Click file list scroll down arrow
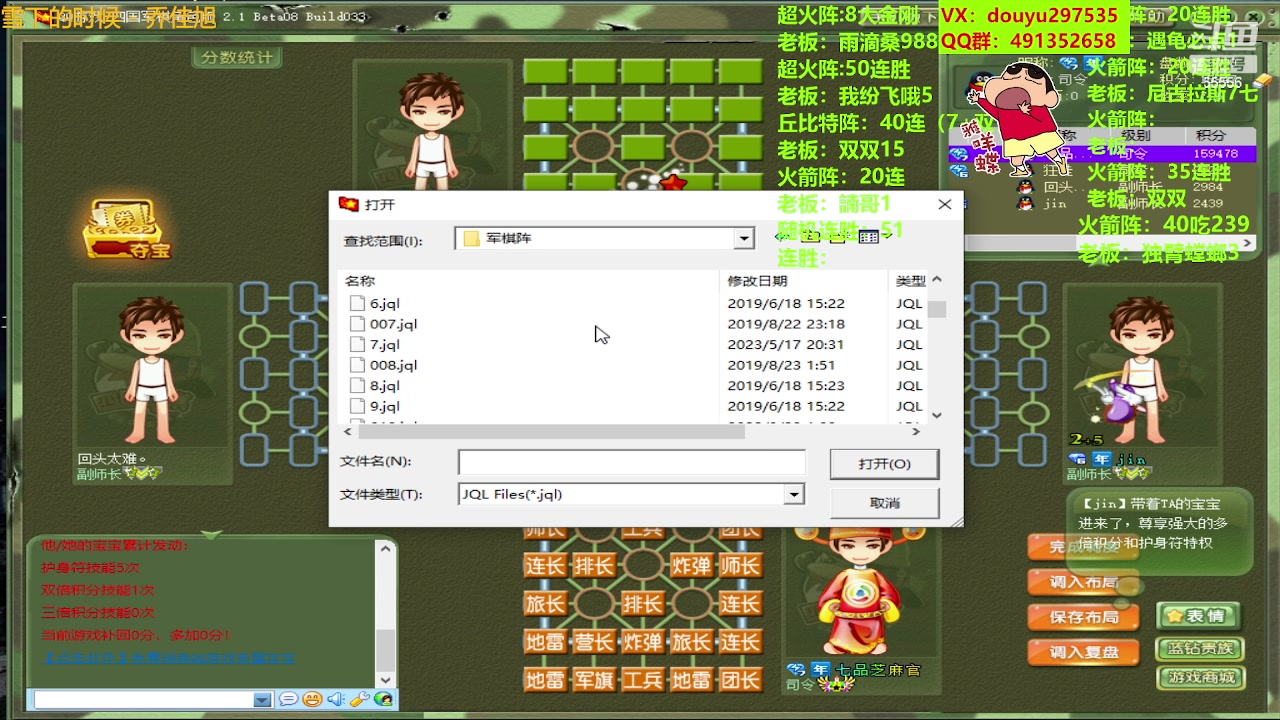The height and width of the screenshot is (720, 1280). (x=936, y=414)
